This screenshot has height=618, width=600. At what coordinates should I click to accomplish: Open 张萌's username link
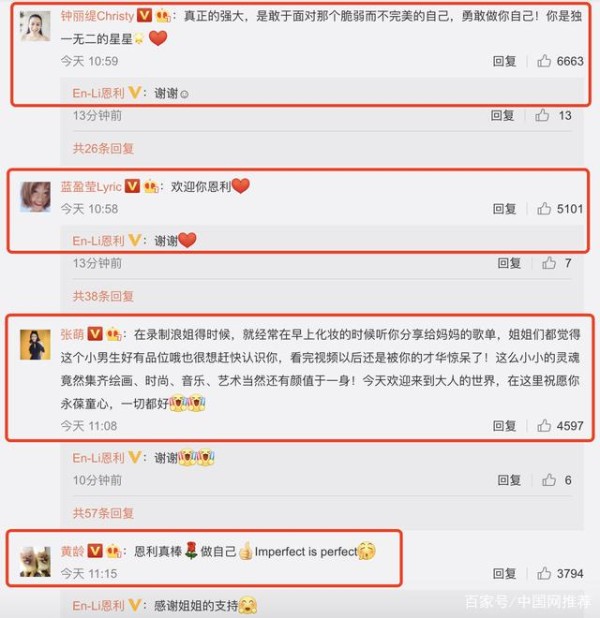tap(73, 334)
